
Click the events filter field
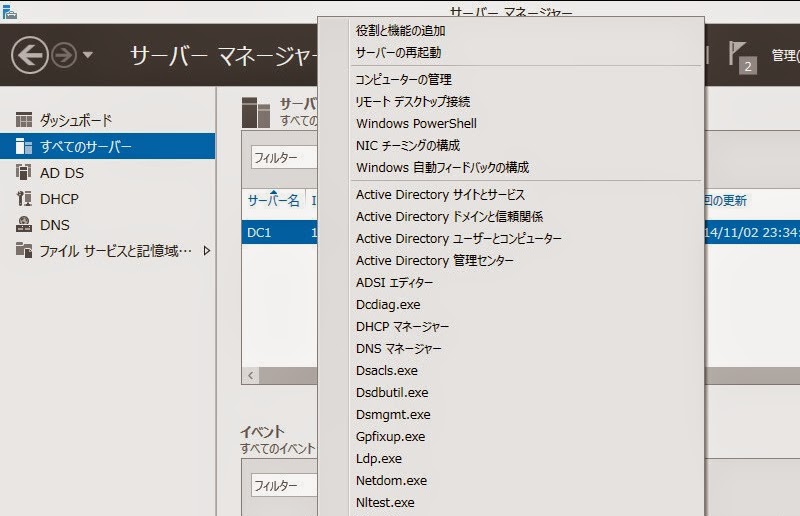click(x=284, y=485)
